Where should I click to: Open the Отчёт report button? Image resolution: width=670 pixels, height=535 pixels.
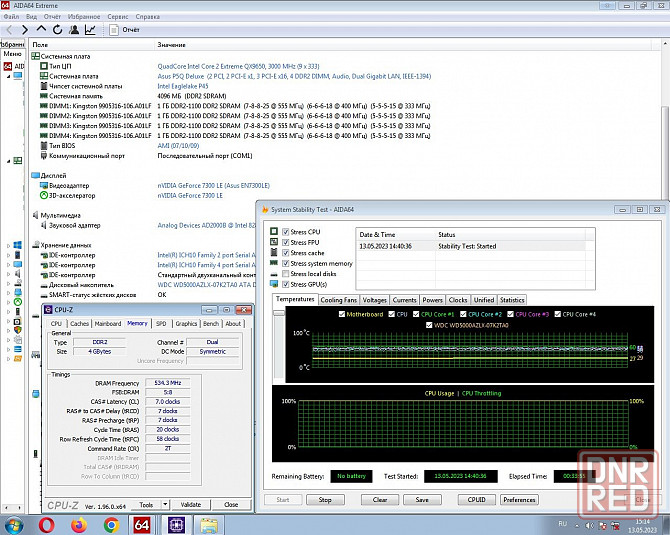click(124, 29)
